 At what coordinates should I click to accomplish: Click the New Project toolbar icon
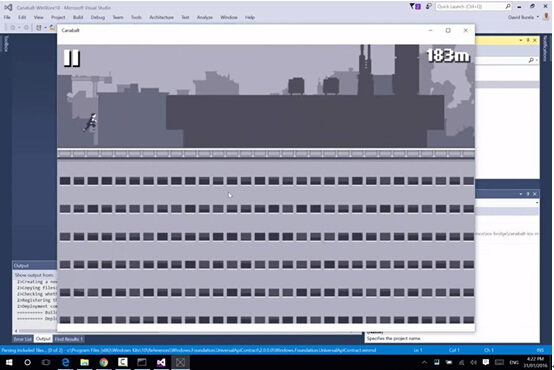point(39,28)
